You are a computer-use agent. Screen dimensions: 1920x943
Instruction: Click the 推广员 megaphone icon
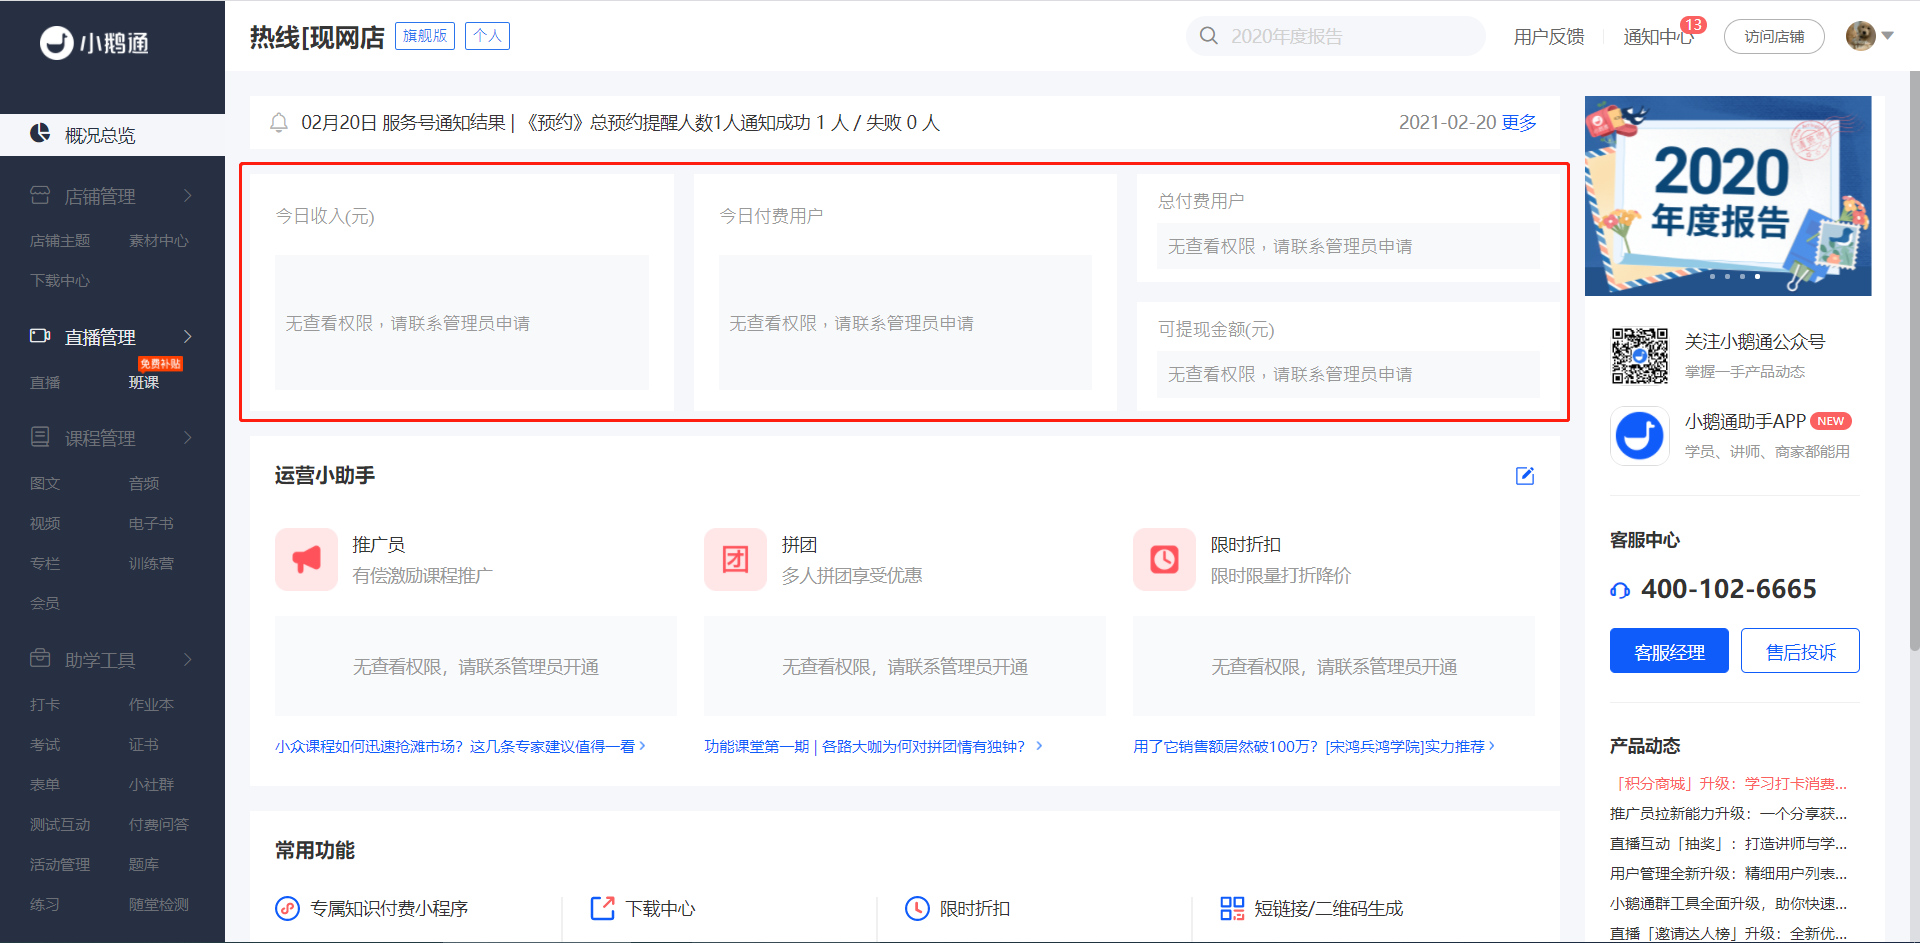click(306, 560)
